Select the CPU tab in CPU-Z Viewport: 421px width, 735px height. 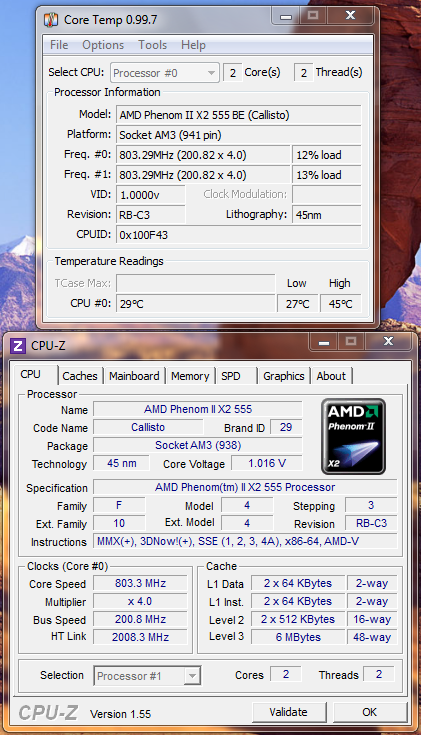coord(31,374)
